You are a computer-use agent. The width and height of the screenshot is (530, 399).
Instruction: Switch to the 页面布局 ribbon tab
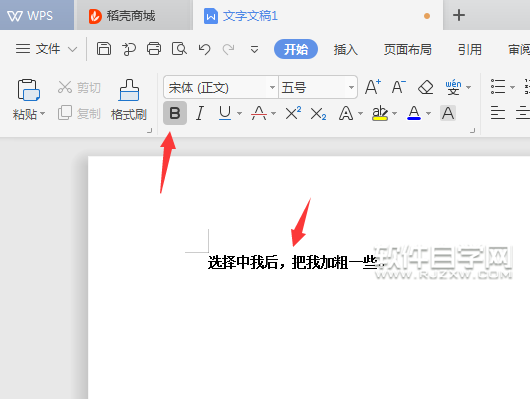[x=408, y=50]
